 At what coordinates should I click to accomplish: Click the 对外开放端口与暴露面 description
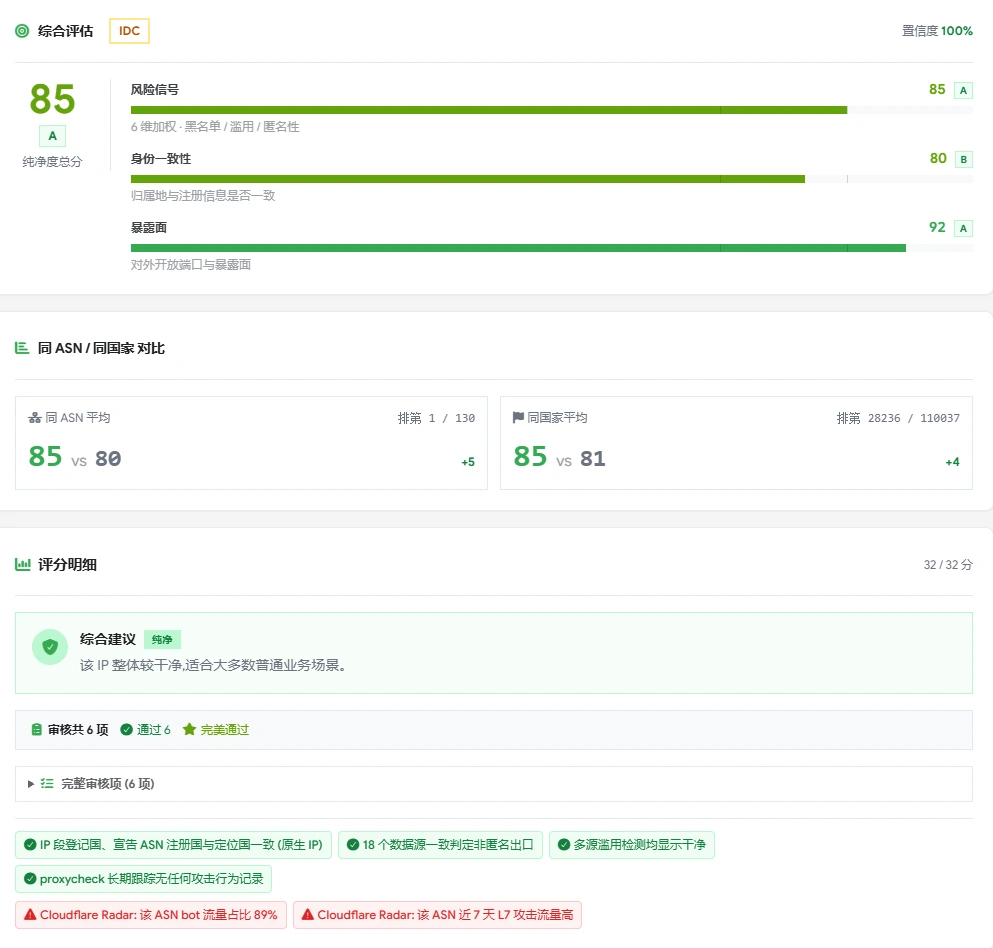pyautogui.click(x=191, y=265)
